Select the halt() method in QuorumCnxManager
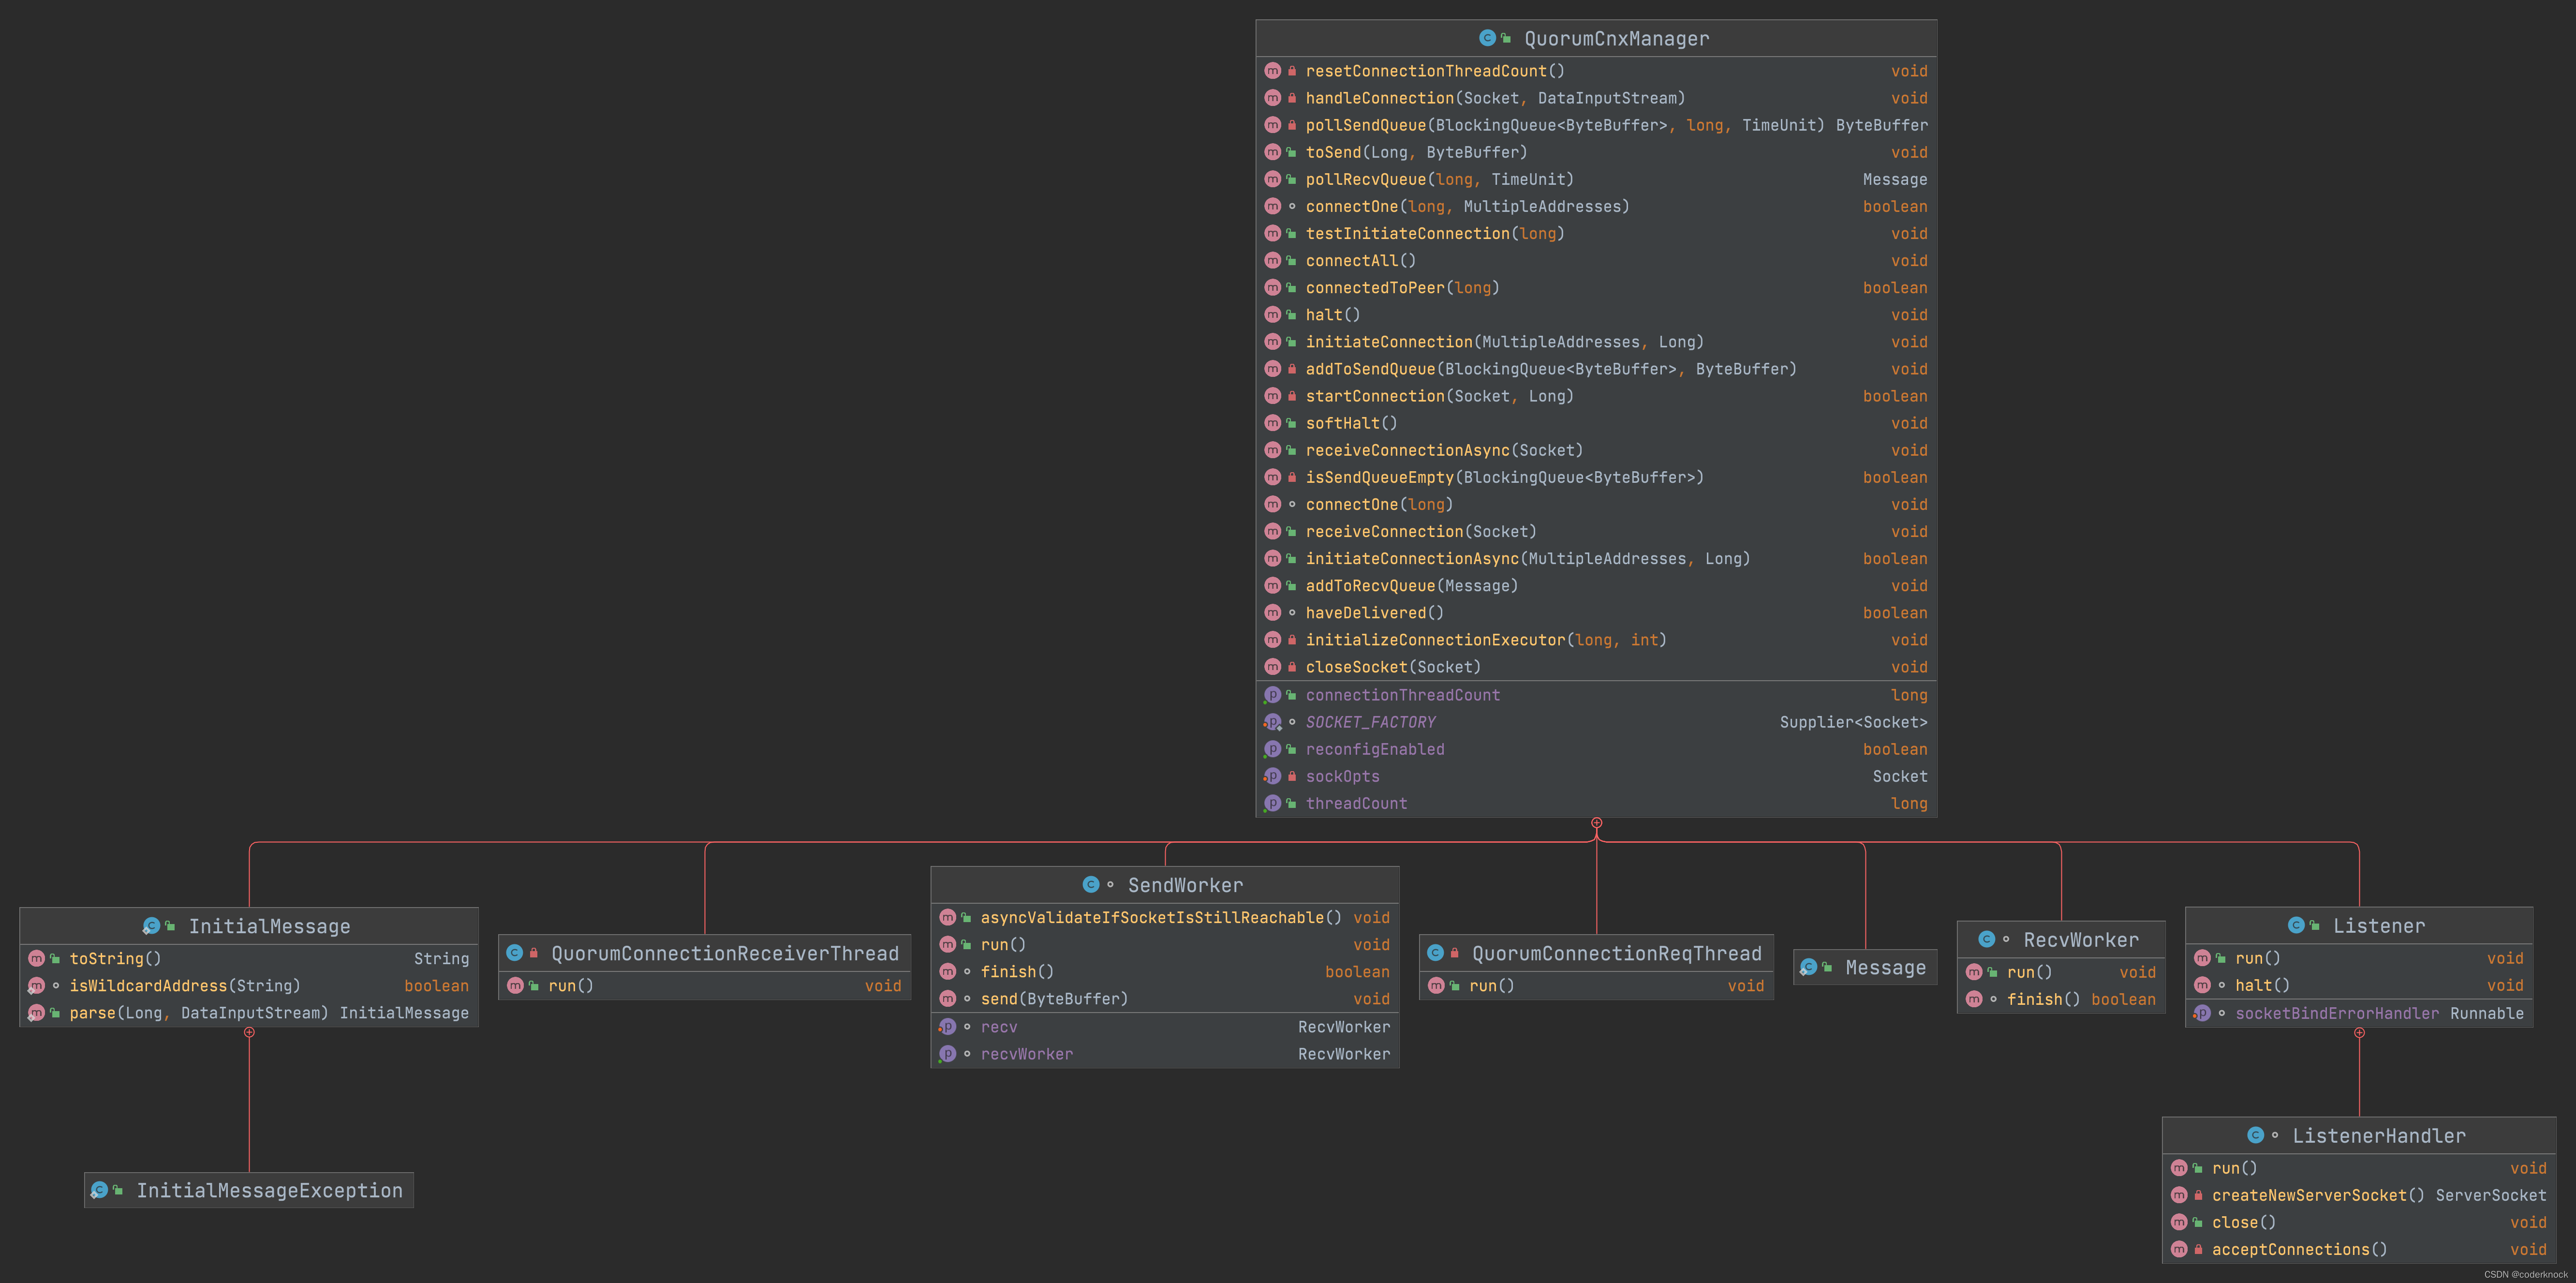 point(1332,315)
